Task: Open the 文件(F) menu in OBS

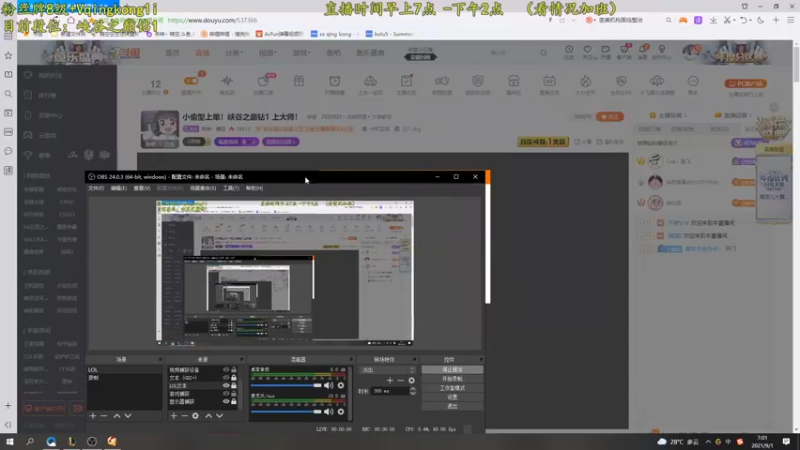Action: tap(96, 188)
